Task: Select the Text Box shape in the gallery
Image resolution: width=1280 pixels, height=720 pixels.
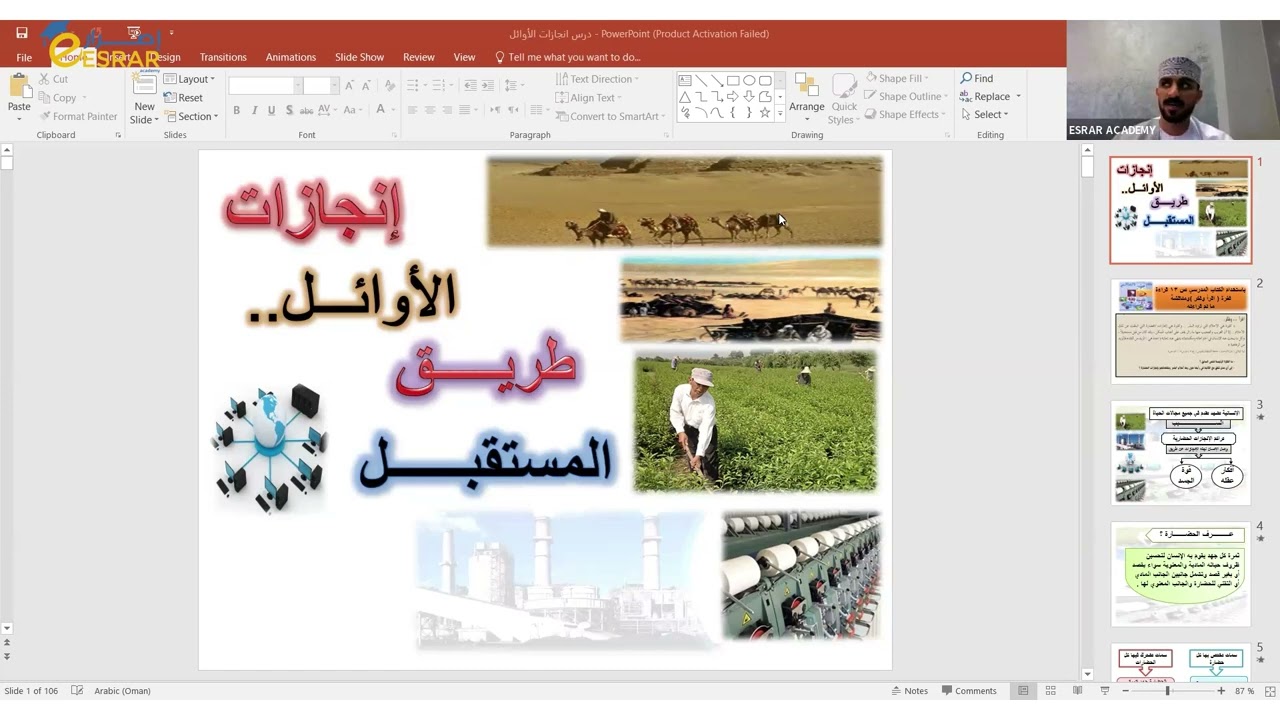Action: pyautogui.click(x=685, y=81)
